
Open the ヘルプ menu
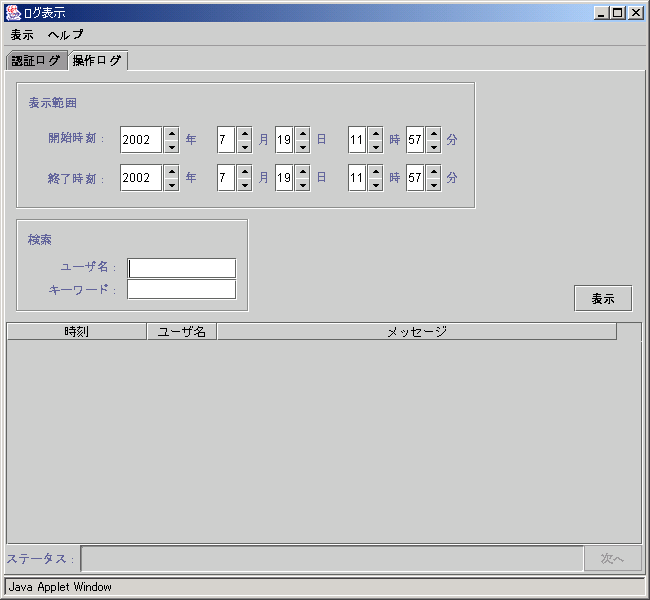[66, 34]
